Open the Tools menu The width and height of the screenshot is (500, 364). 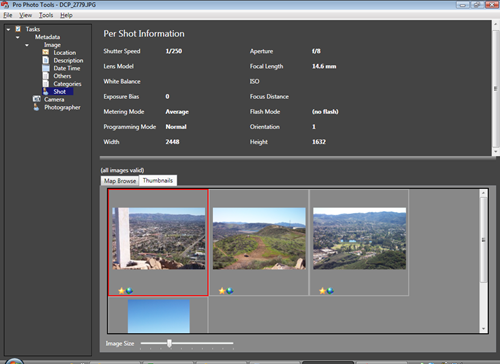(46, 15)
